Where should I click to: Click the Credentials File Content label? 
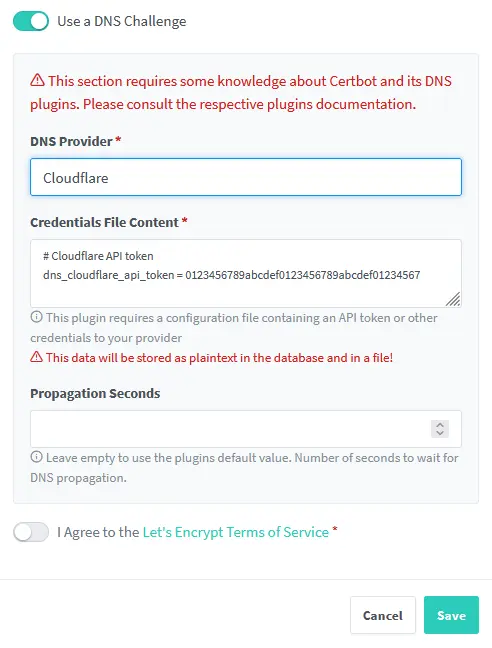click(105, 222)
